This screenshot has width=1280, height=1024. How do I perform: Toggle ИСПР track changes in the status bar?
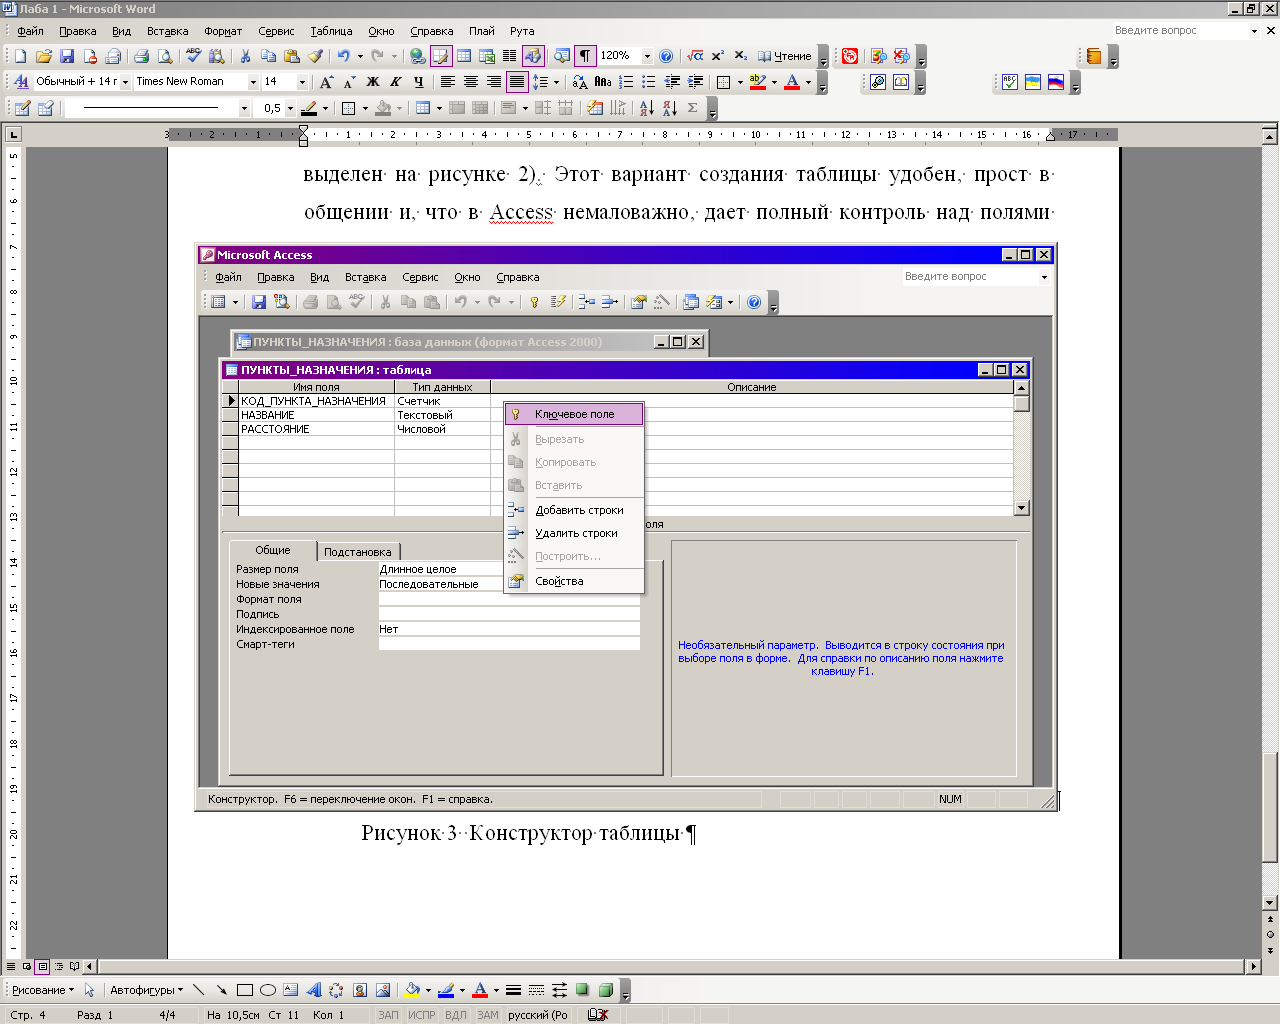(422, 1015)
